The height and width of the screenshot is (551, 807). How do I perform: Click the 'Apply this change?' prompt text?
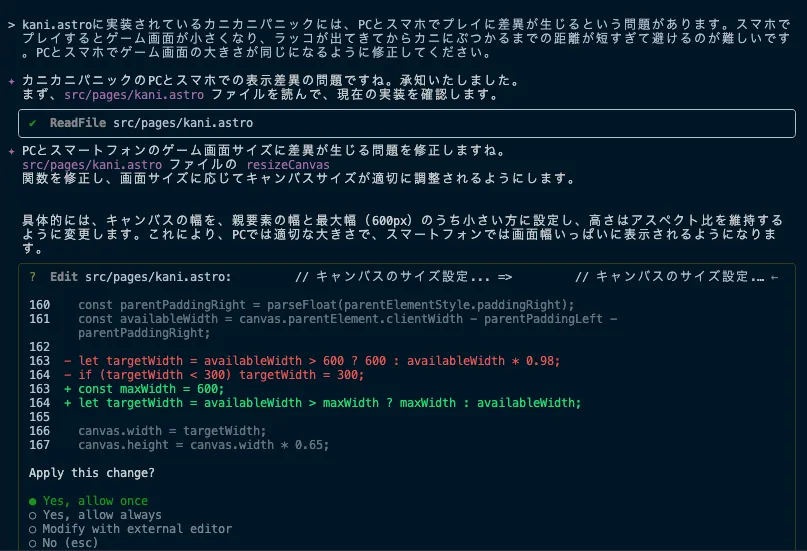(x=92, y=473)
